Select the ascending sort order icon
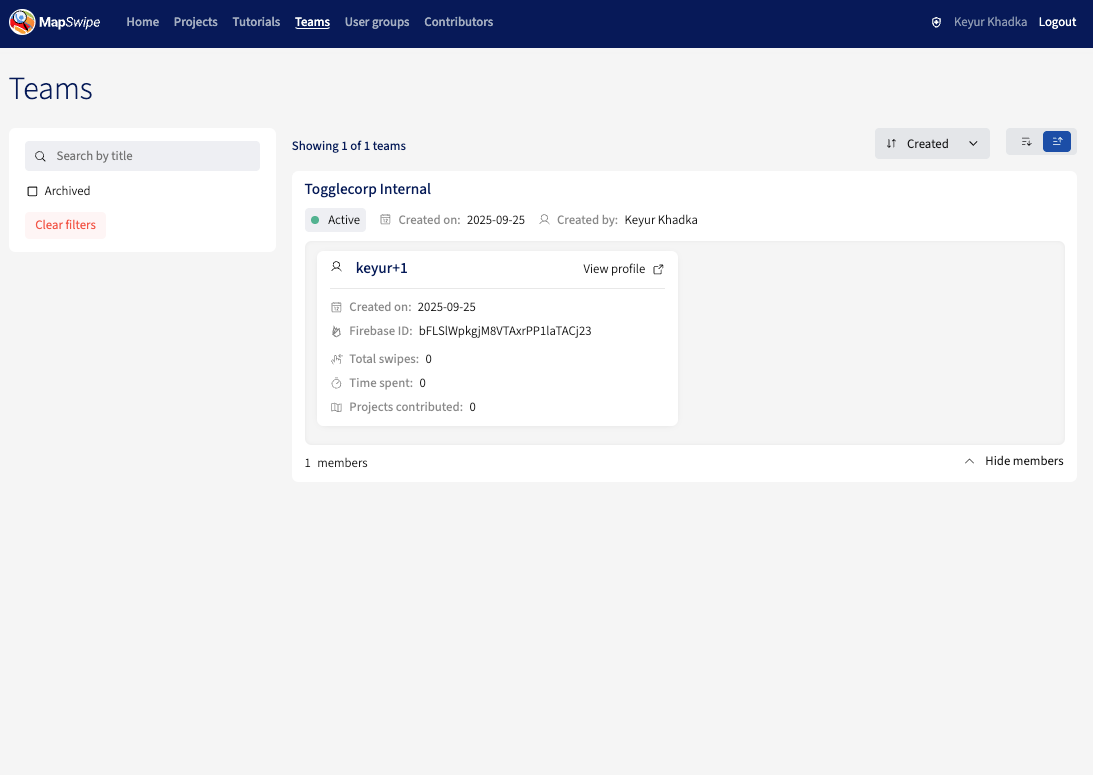The width and height of the screenshot is (1093, 775). click(1057, 142)
